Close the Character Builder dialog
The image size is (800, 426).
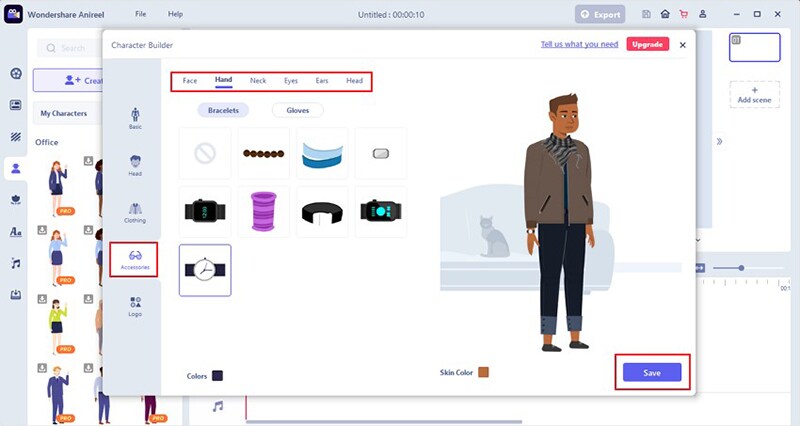[x=683, y=45]
